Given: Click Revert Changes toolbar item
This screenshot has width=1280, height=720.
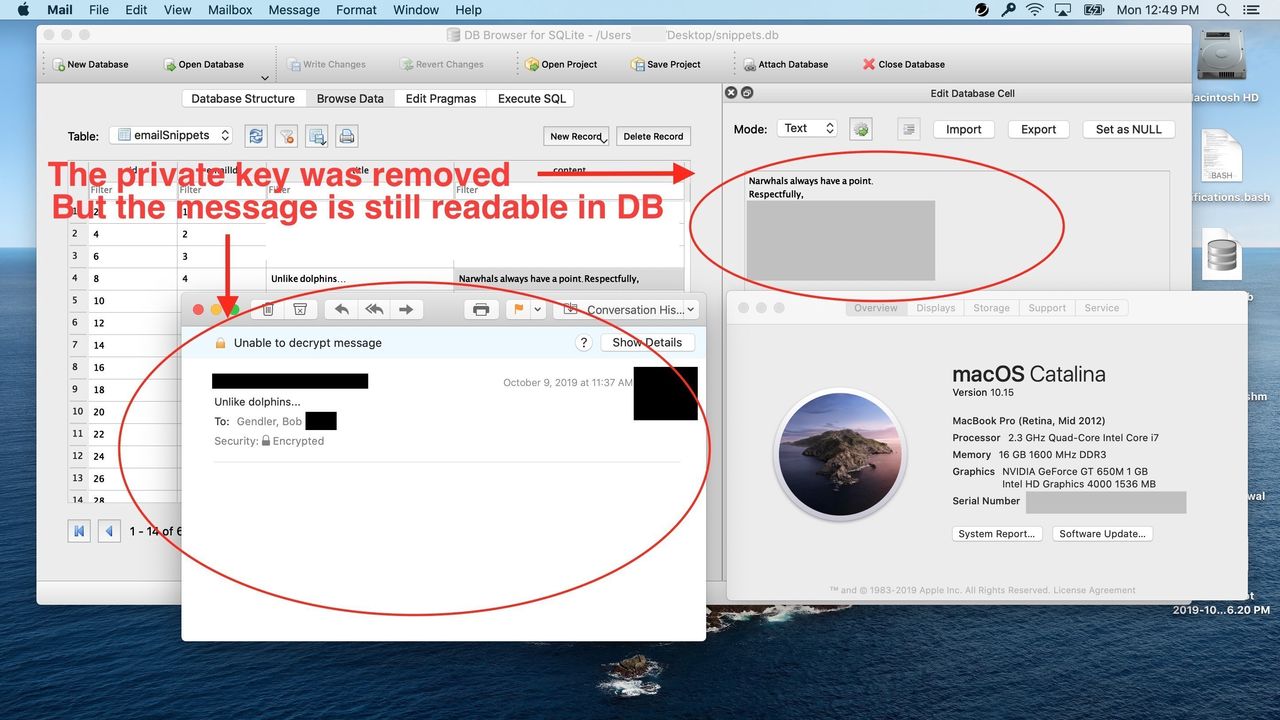Looking at the screenshot, I should tap(442, 64).
